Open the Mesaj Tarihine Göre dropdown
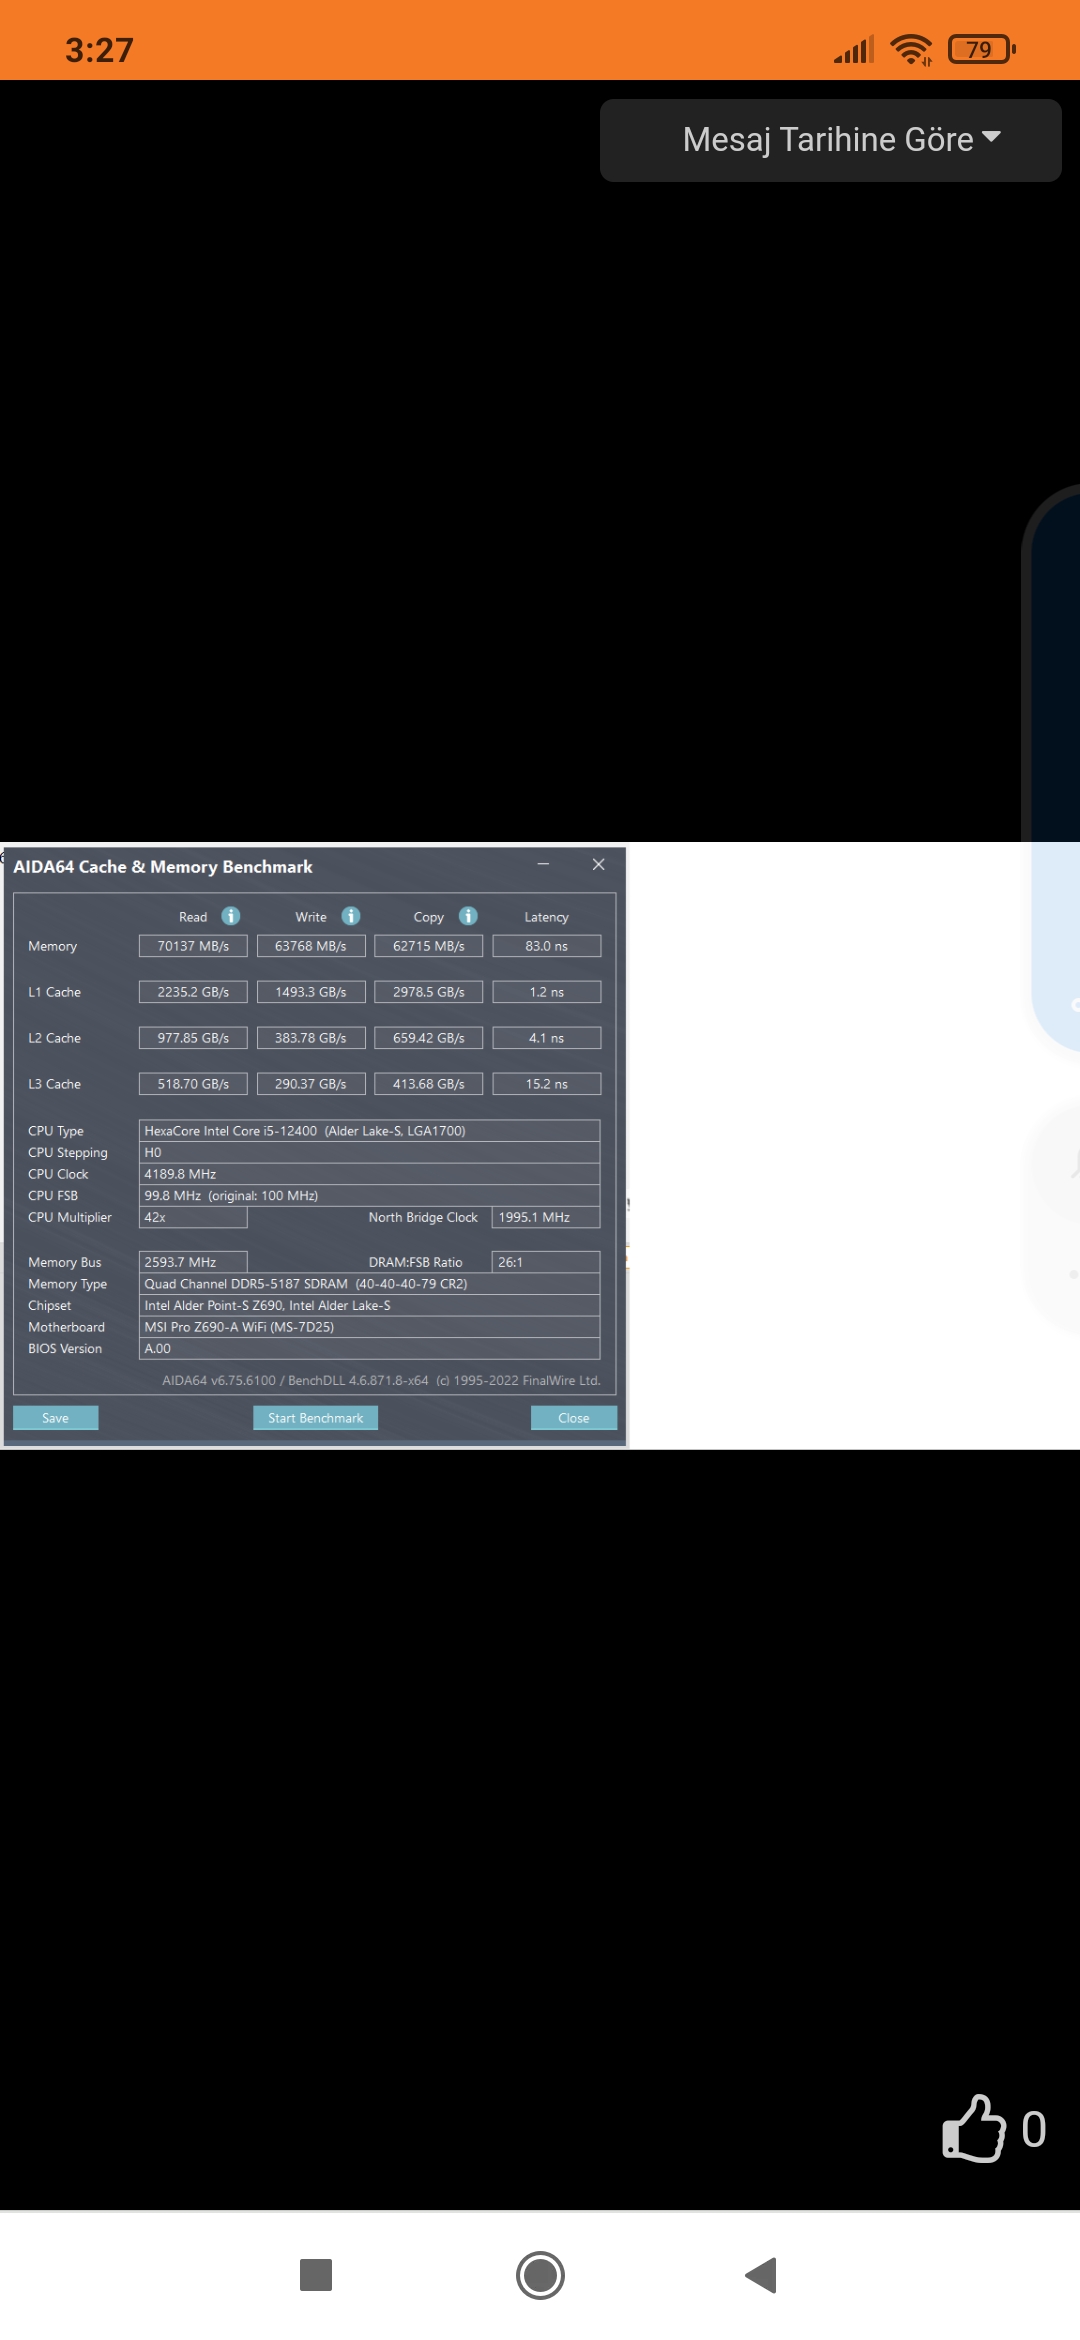The width and height of the screenshot is (1080, 2340). click(830, 140)
